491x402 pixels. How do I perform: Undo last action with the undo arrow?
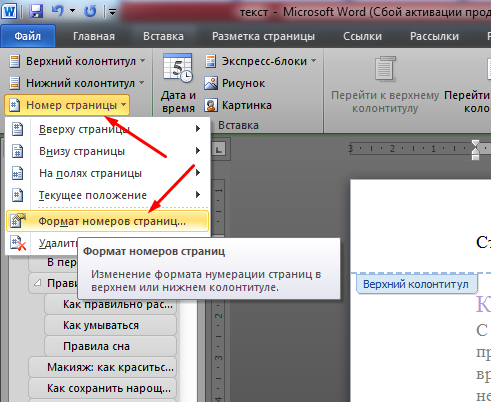[x=58, y=11]
